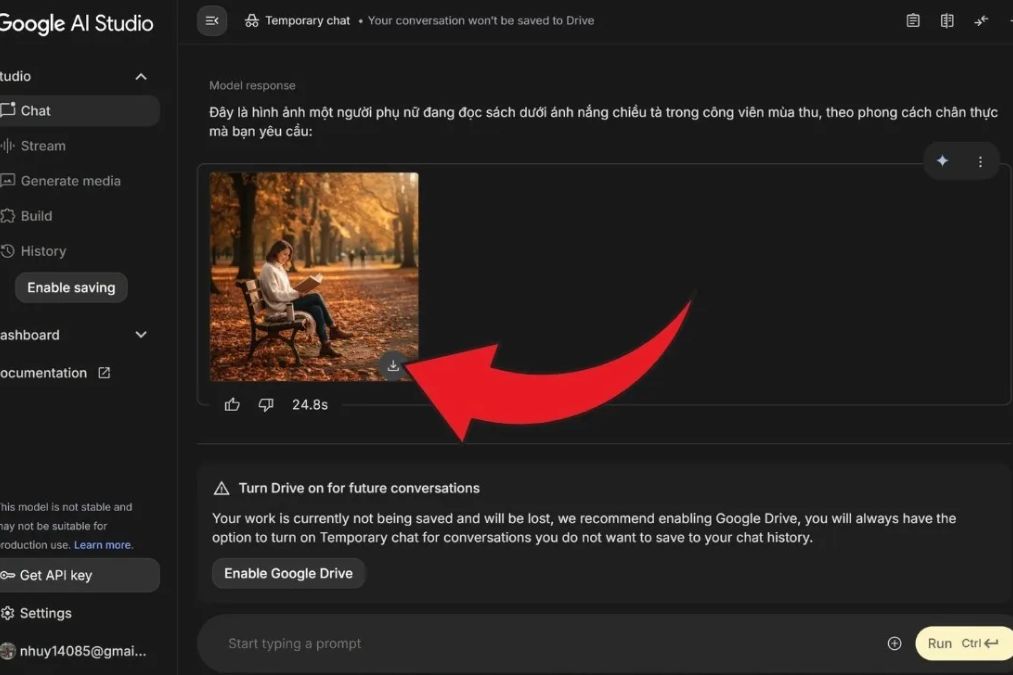Expand the Dashboard section chevron
This screenshot has height=675, width=1013.
141,335
